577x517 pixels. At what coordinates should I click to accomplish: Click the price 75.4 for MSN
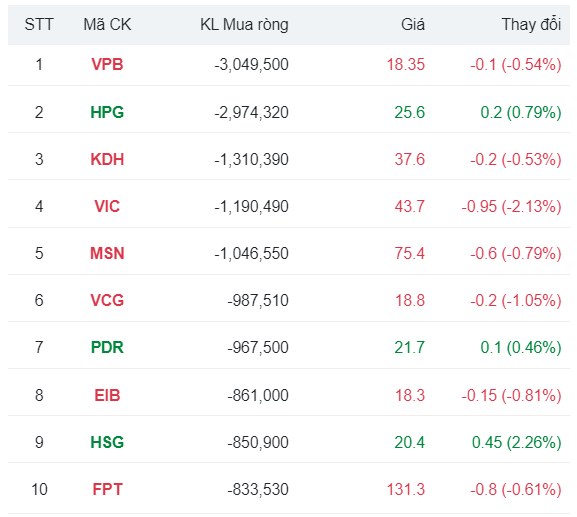(410, 254)
